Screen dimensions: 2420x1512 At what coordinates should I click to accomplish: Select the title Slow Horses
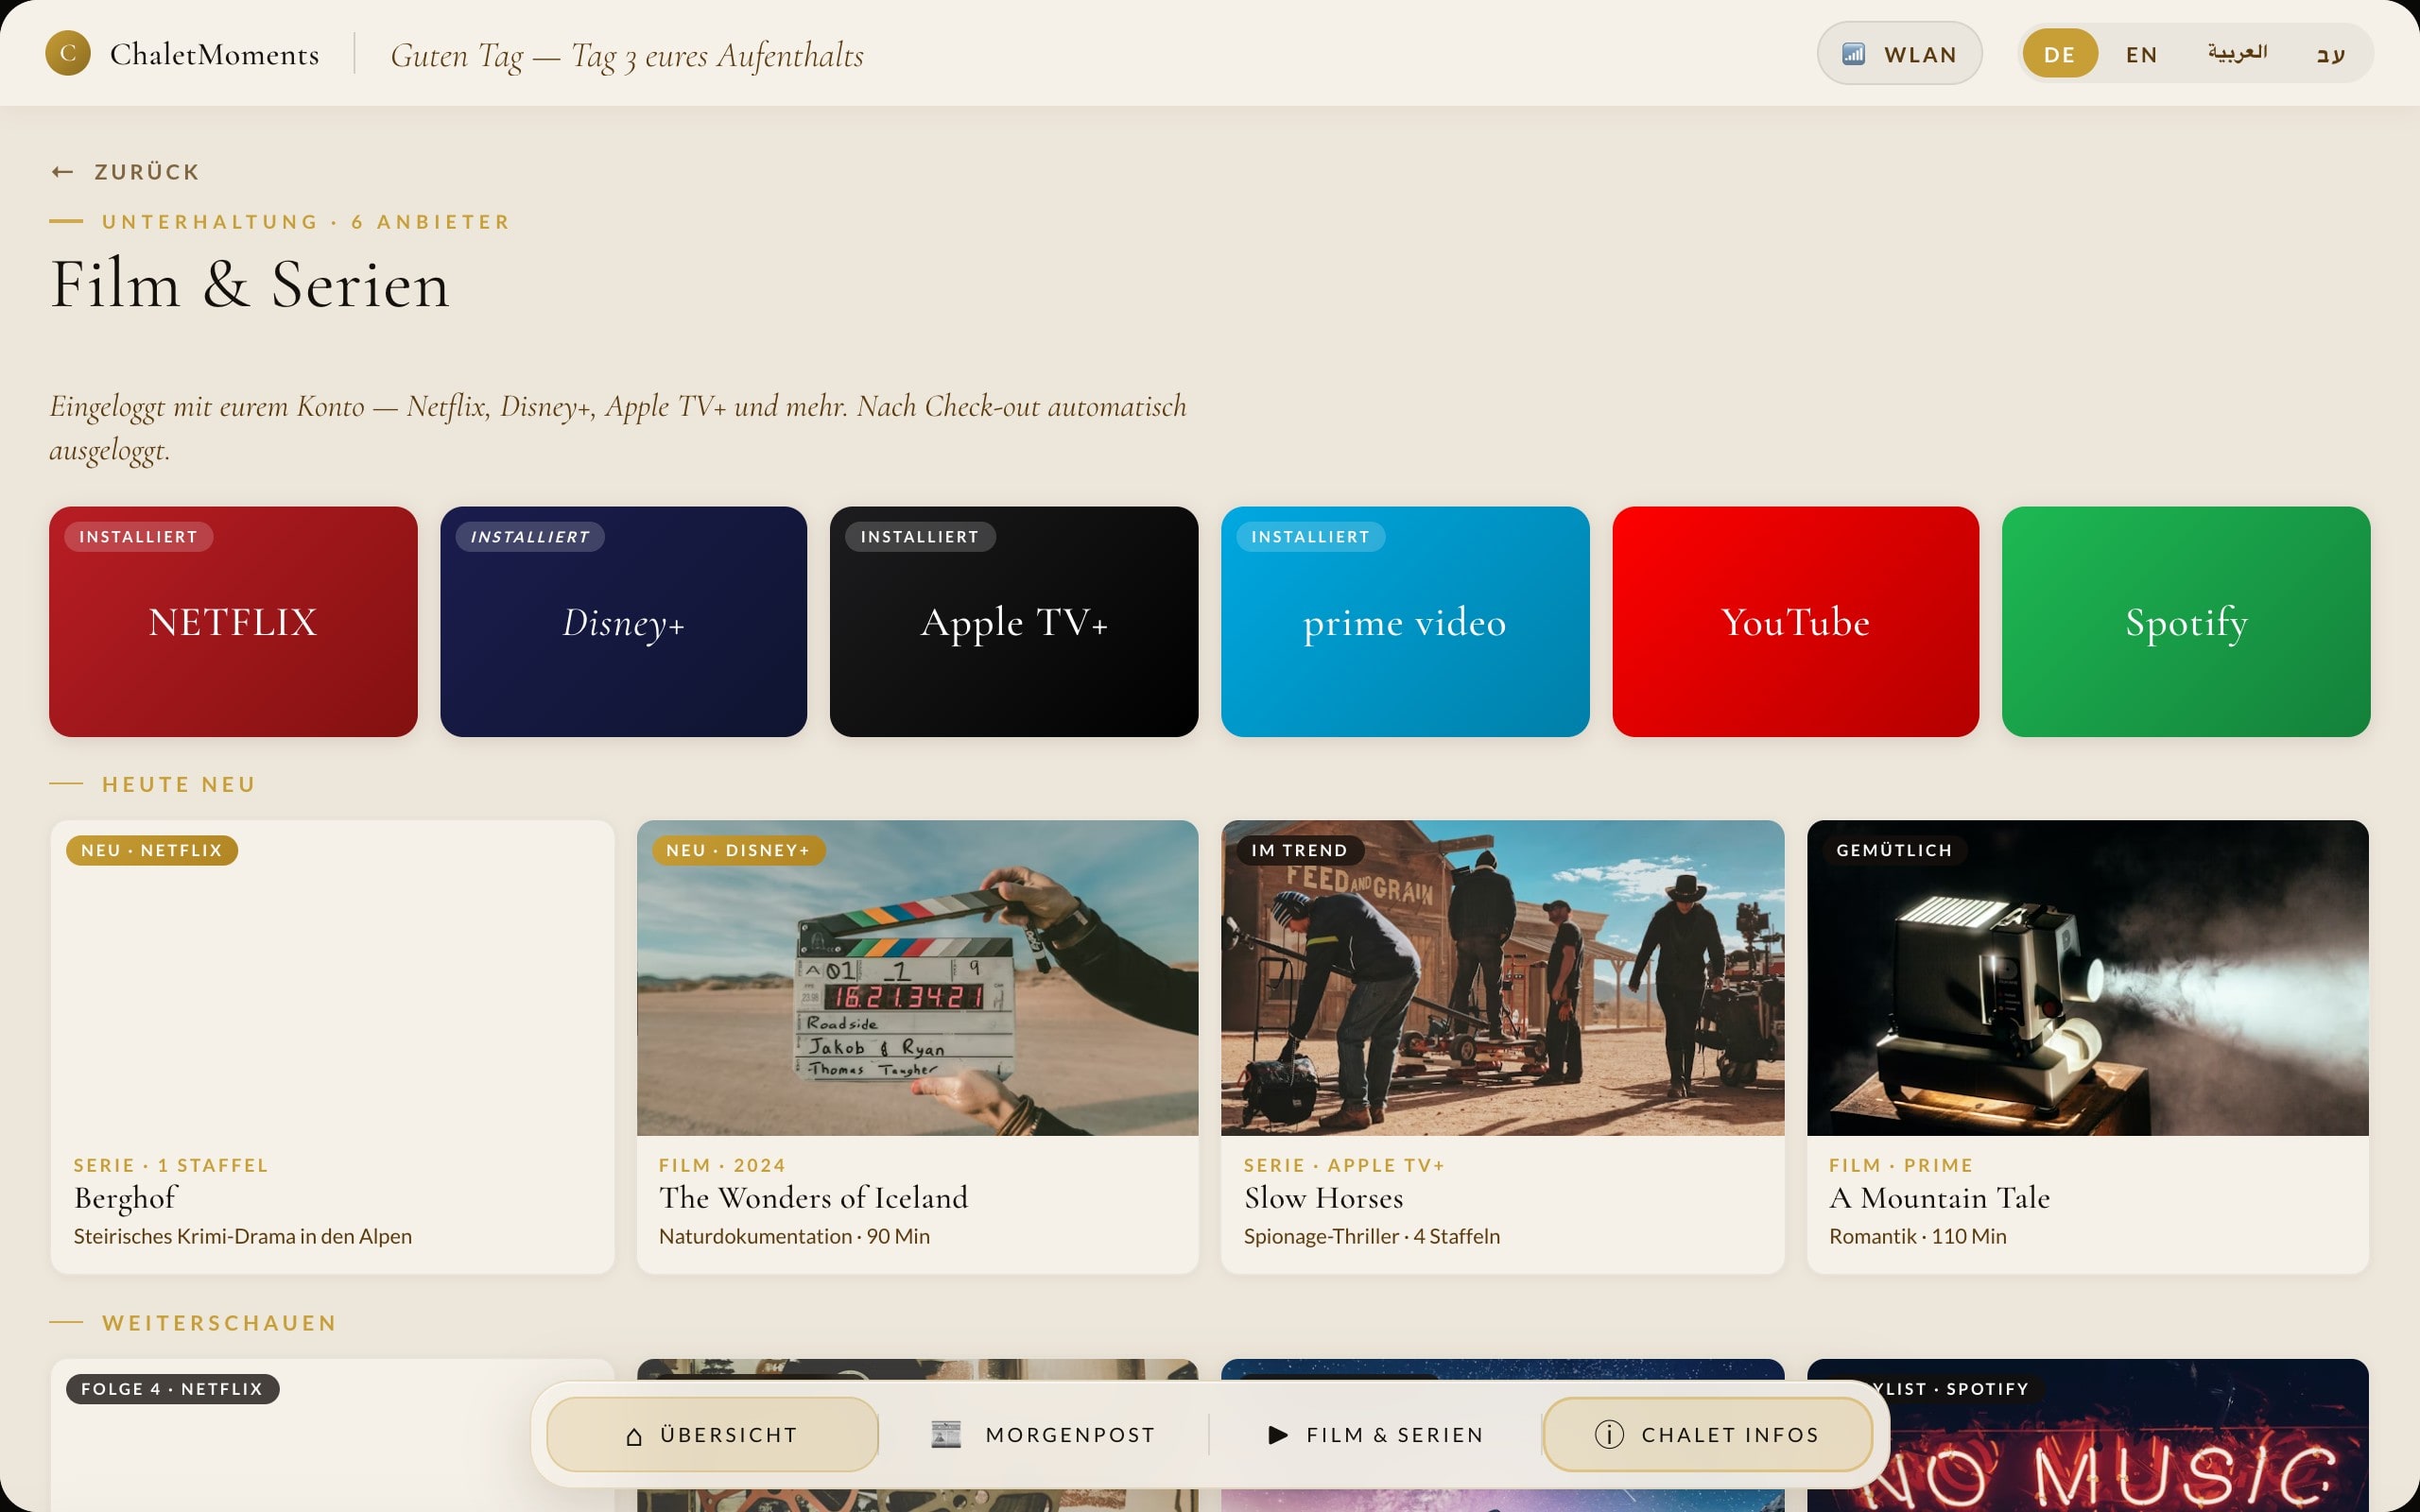coord(1323,1198)
